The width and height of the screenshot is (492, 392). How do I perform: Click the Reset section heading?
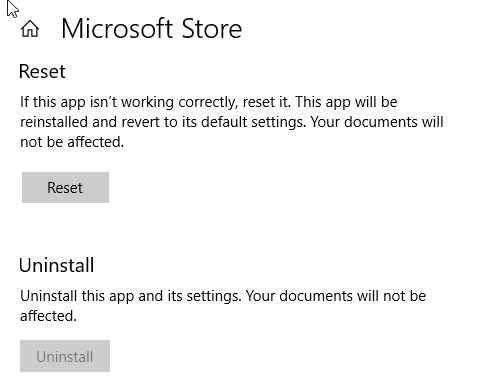point(42,71)
